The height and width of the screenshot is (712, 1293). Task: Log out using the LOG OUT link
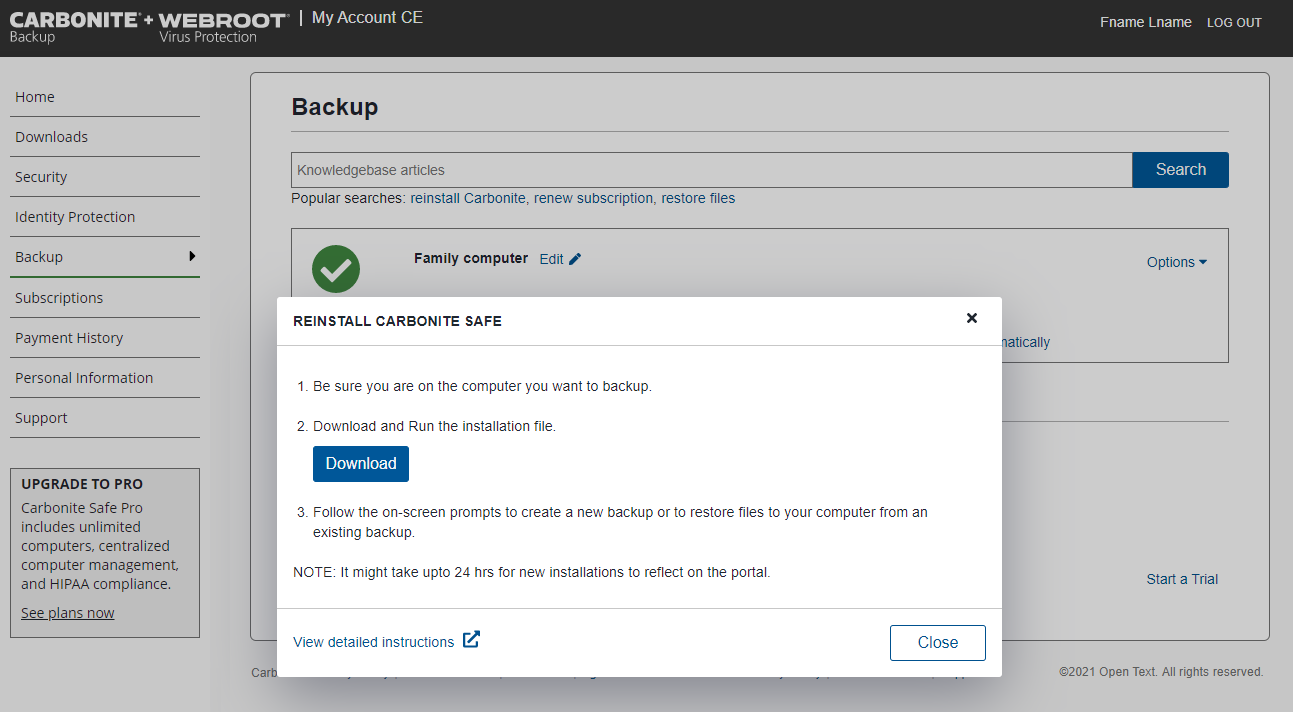click(1234, 23)
